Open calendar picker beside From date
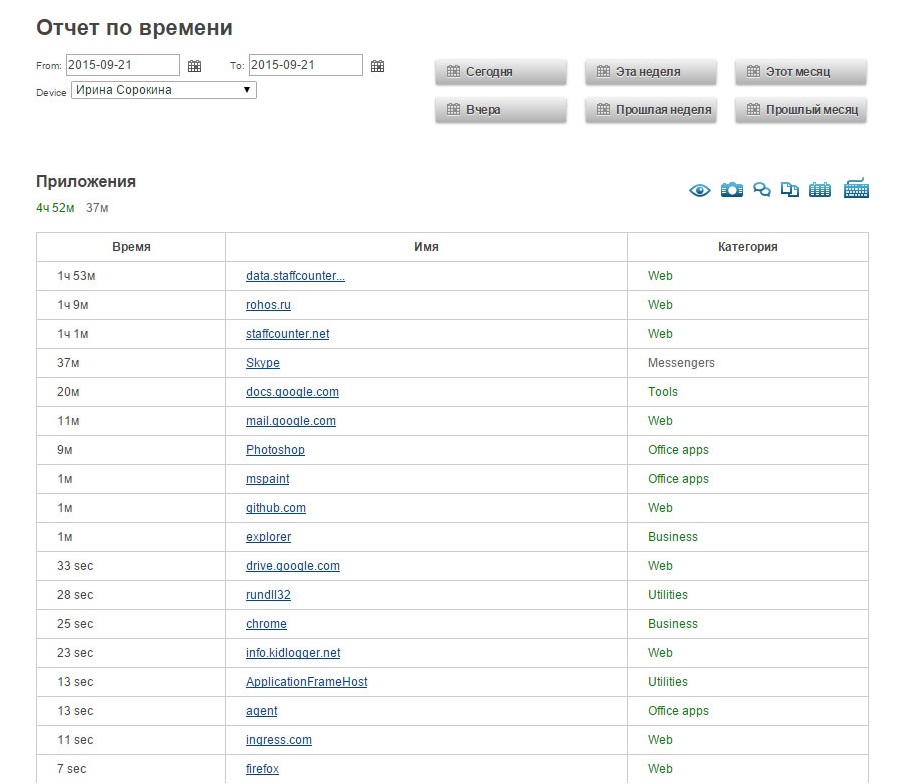This screenshot has width=908, height=784. [x=195, y=66]
